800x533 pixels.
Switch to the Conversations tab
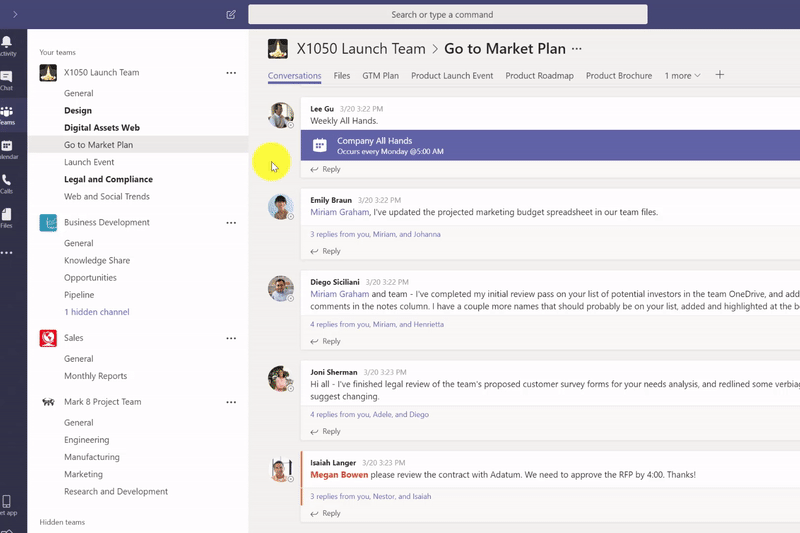(x=294, y=75)
